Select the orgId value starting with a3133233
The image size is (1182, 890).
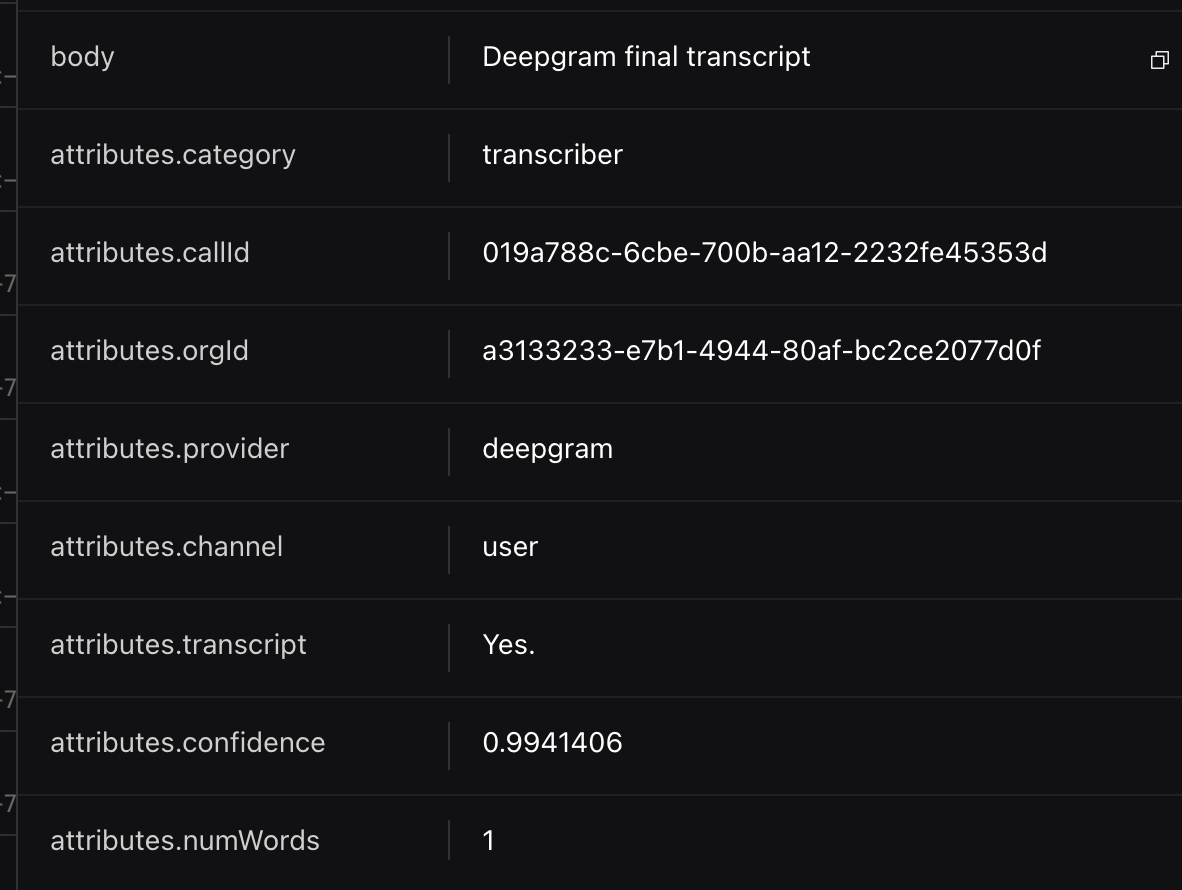(761, 351)
